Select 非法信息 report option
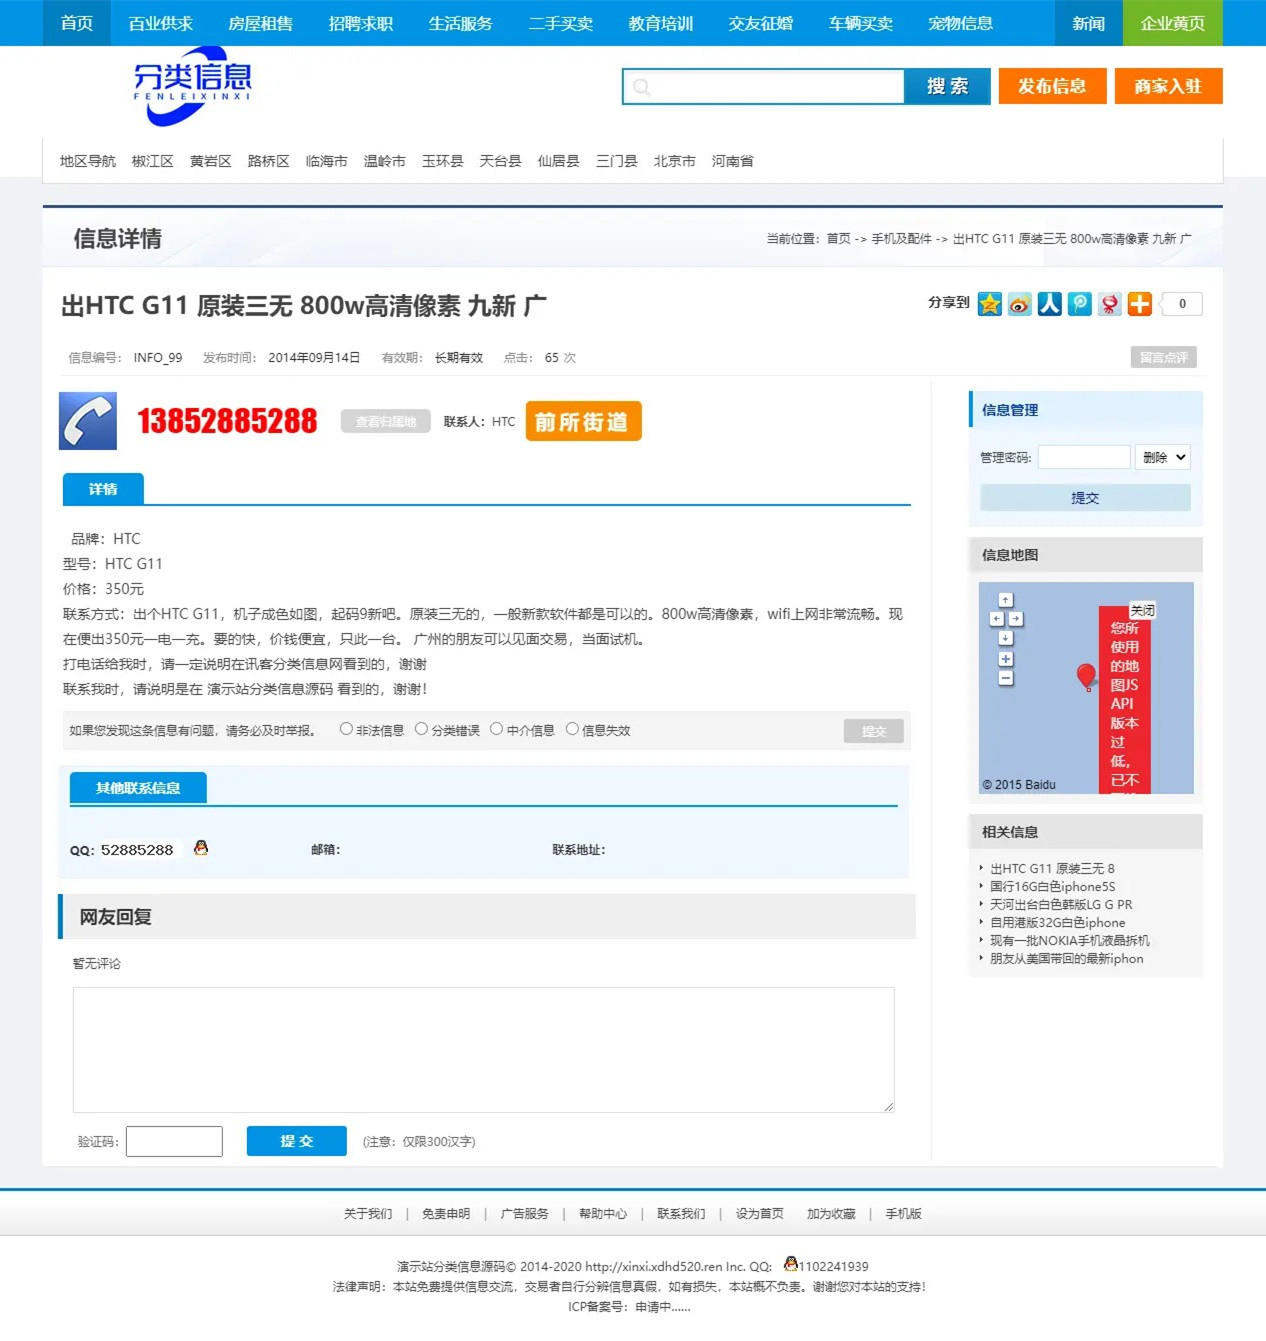1266x1341 pixels. [346, 729]
